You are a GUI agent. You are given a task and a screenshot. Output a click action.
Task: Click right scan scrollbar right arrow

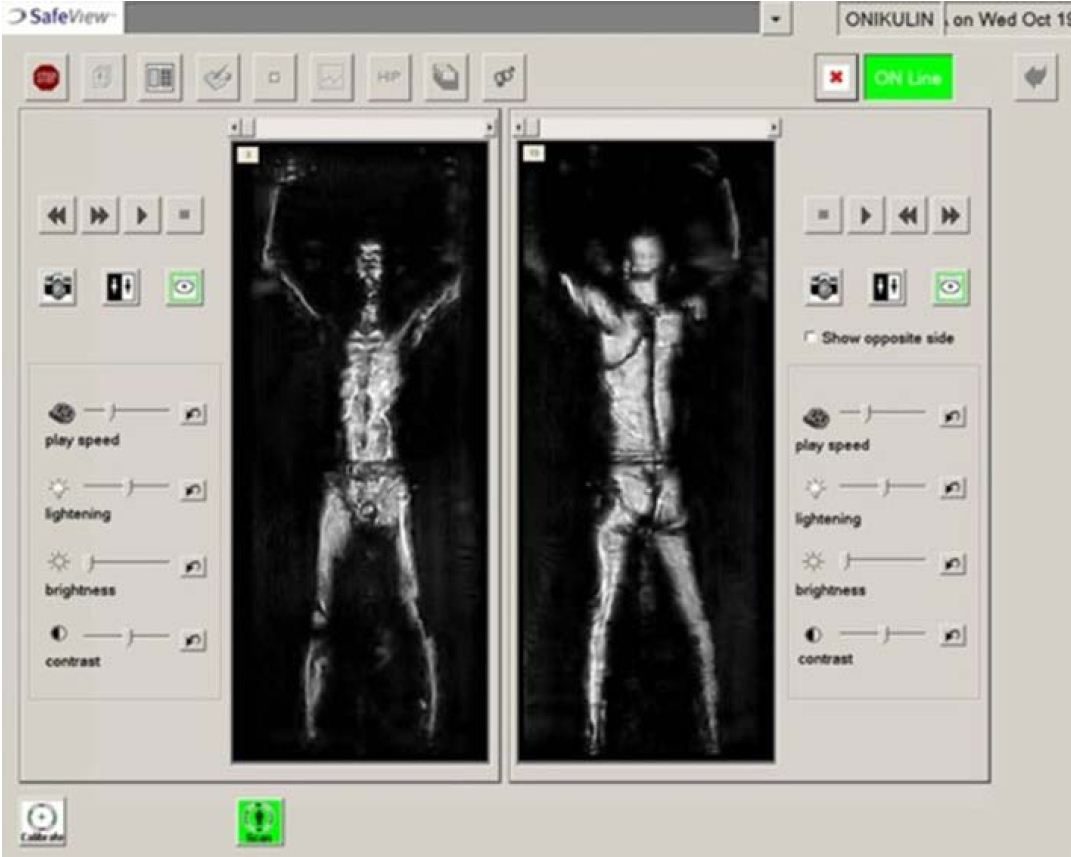click(774, 127)
